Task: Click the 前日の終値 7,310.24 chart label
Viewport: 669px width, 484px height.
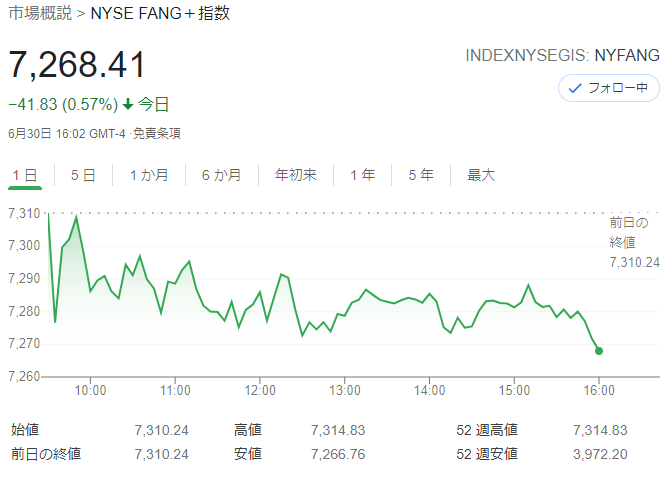Action: (x=634, y=242)
